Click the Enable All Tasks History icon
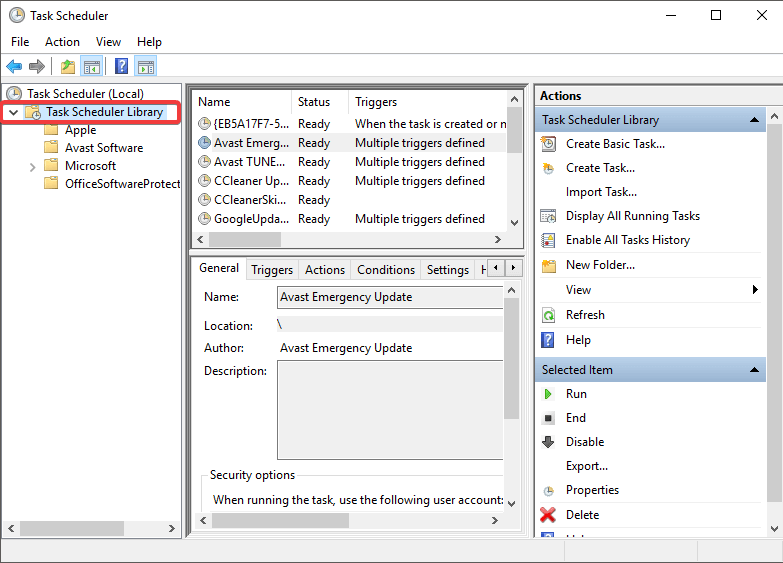The image size is (783, 563). tap(548, 240)
